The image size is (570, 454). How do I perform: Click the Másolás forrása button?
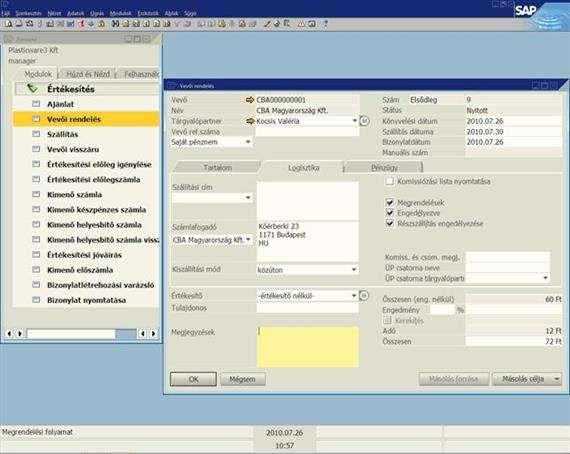pos(454,379)
